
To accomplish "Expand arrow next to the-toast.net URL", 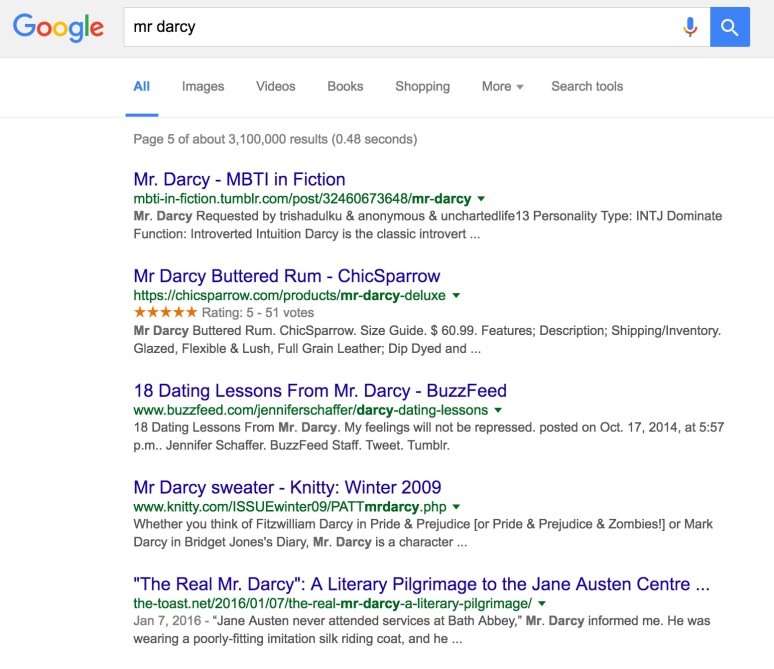I will [x=542, y=603].
